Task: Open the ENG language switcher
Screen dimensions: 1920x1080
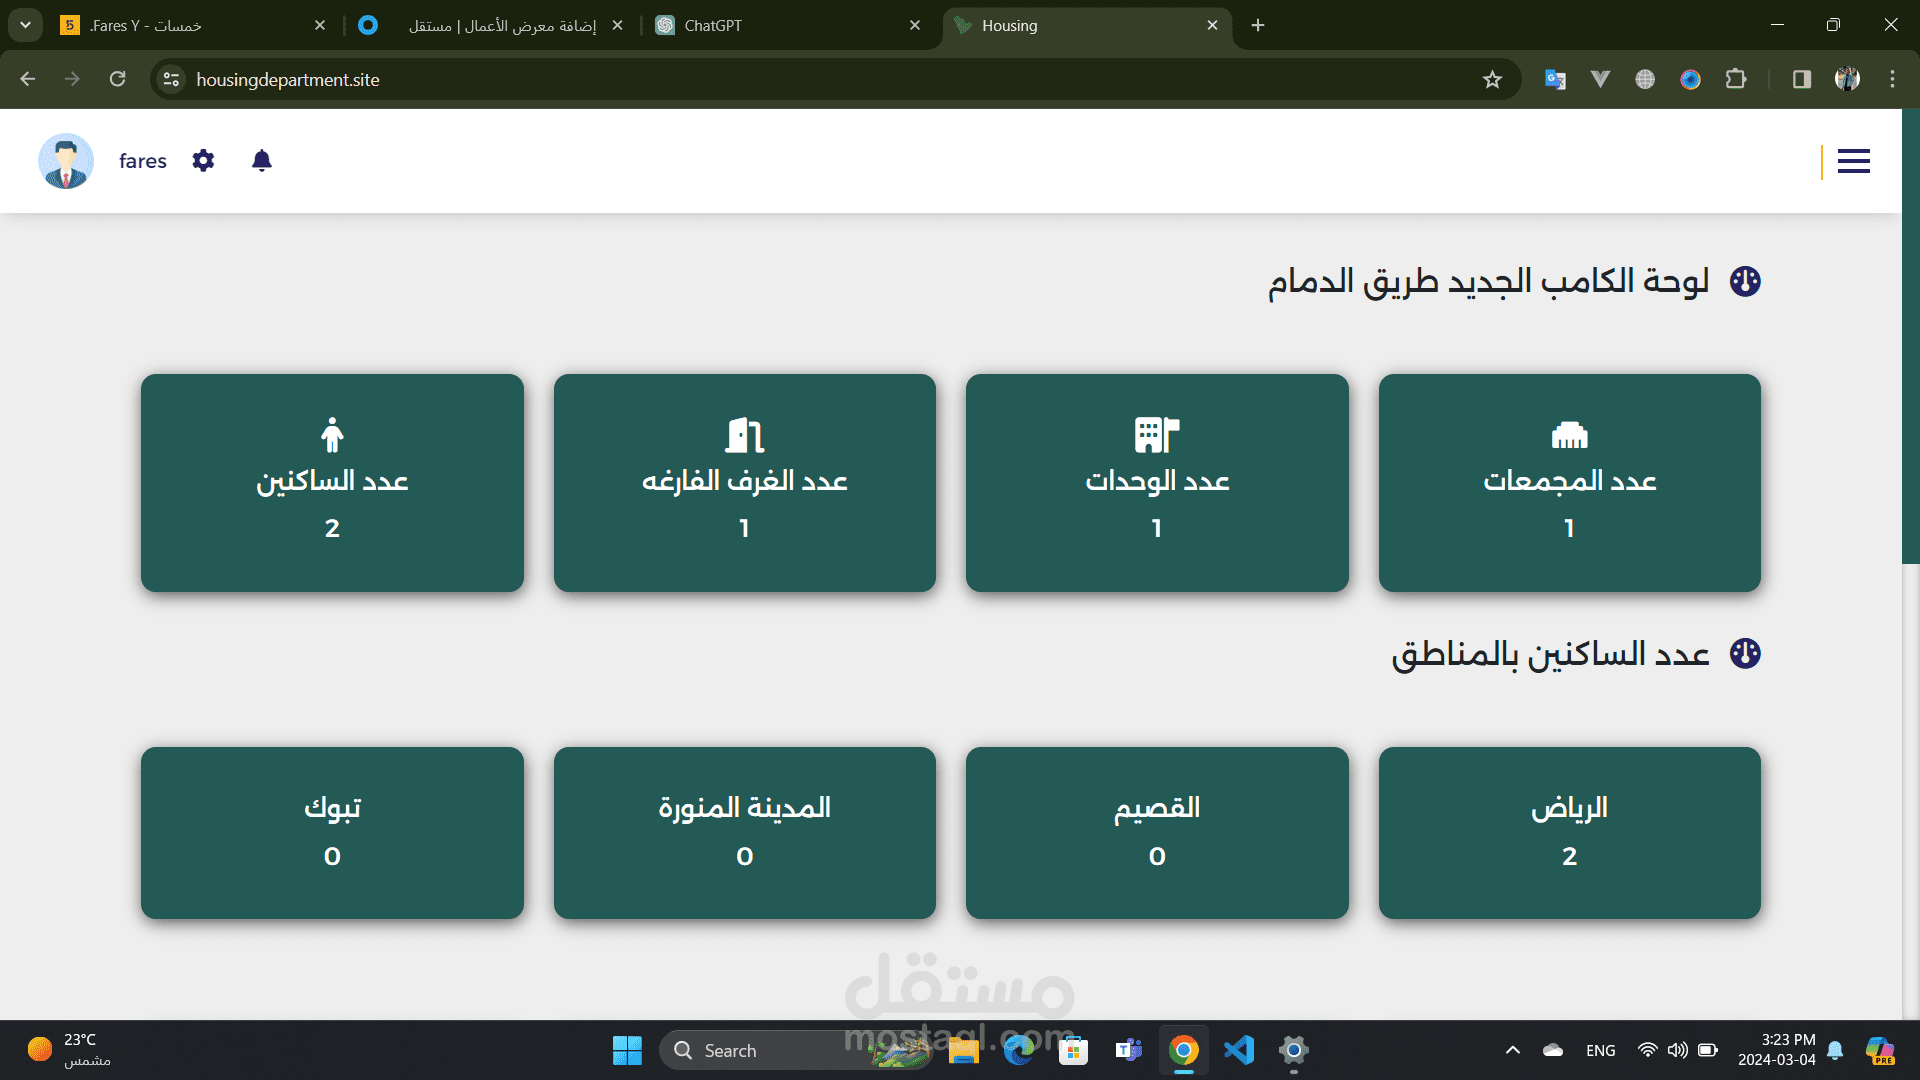Action: 1600,1050
